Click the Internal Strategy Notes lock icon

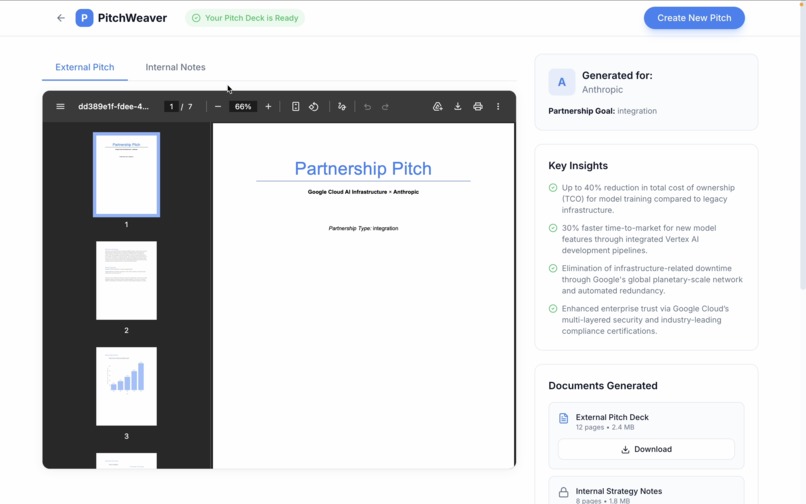(563, 492)
